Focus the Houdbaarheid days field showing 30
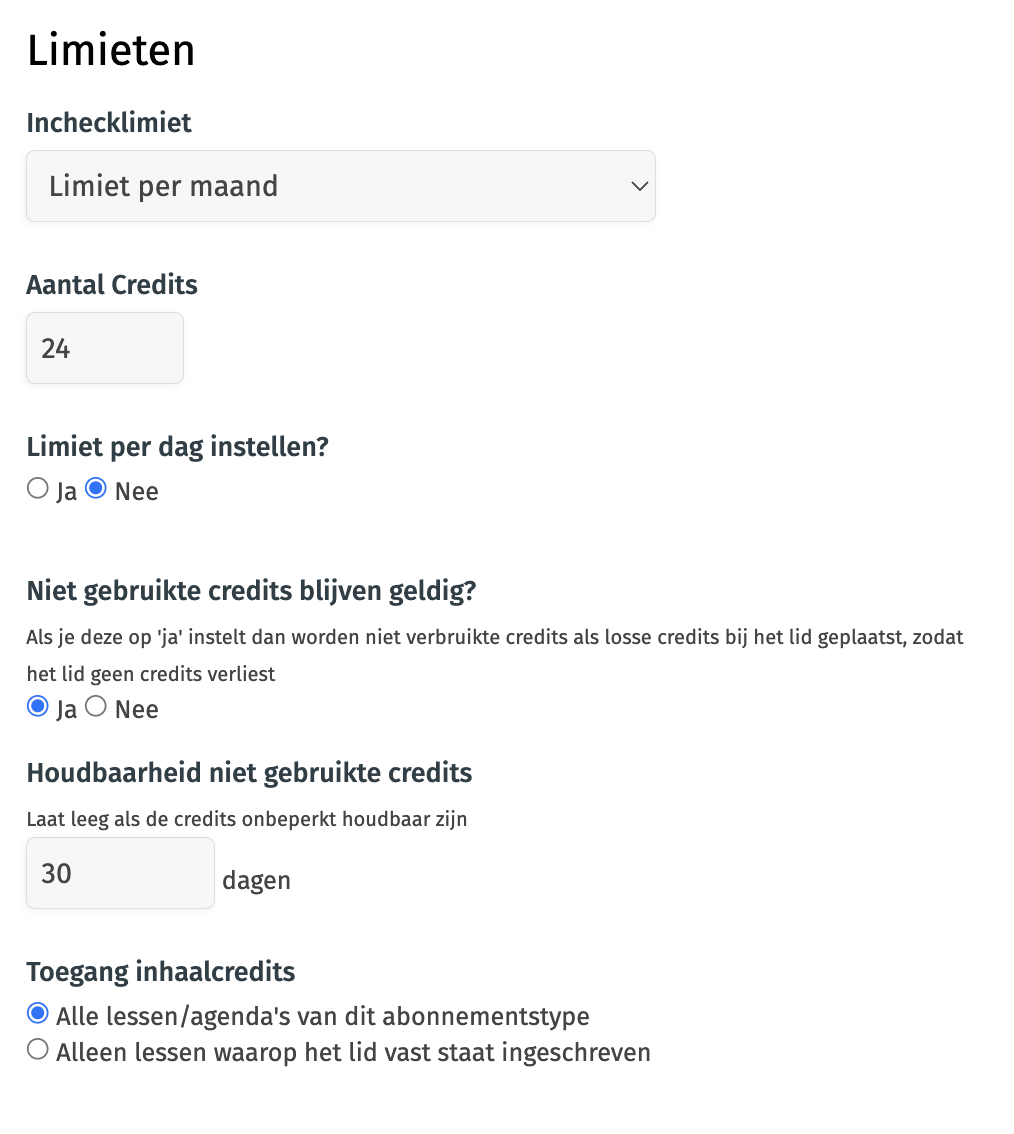 tap(121, 873)
